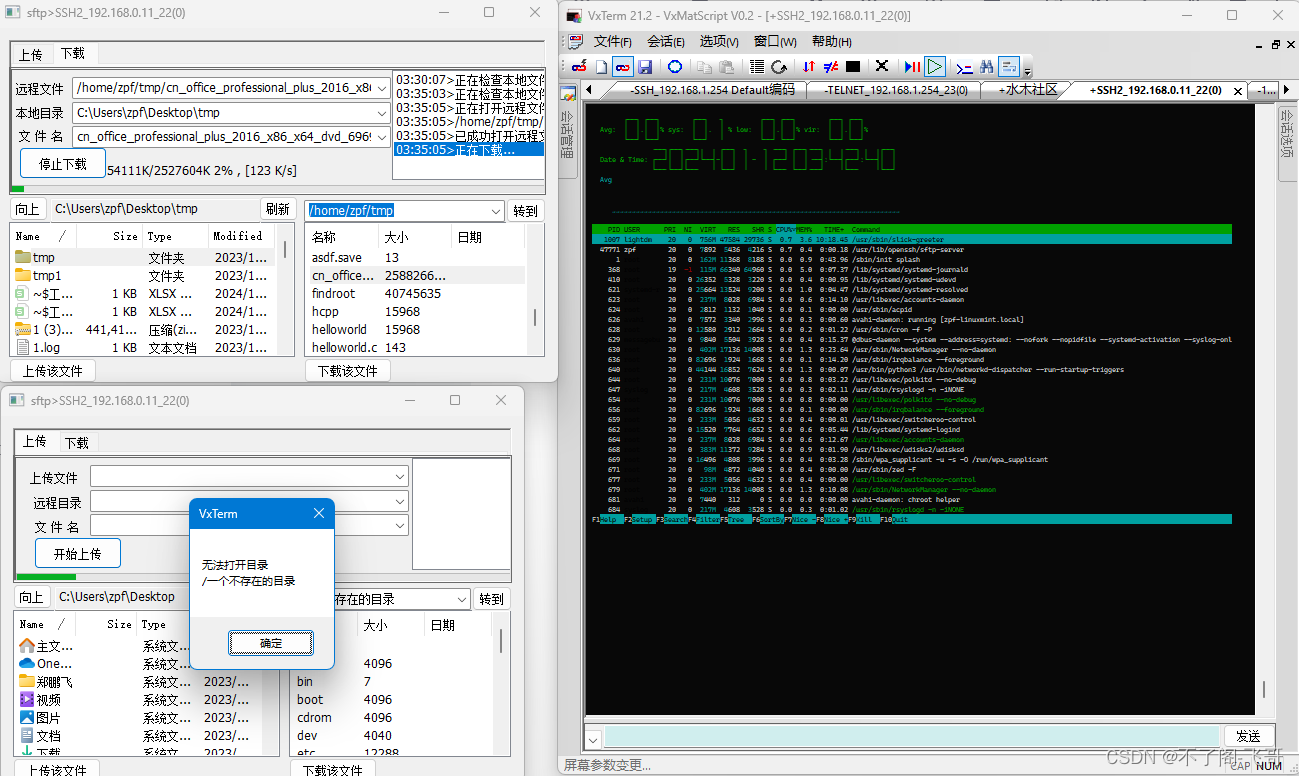
Task: Expand the 上传文件 combo box arrow
Action: (x=400, y=477)
